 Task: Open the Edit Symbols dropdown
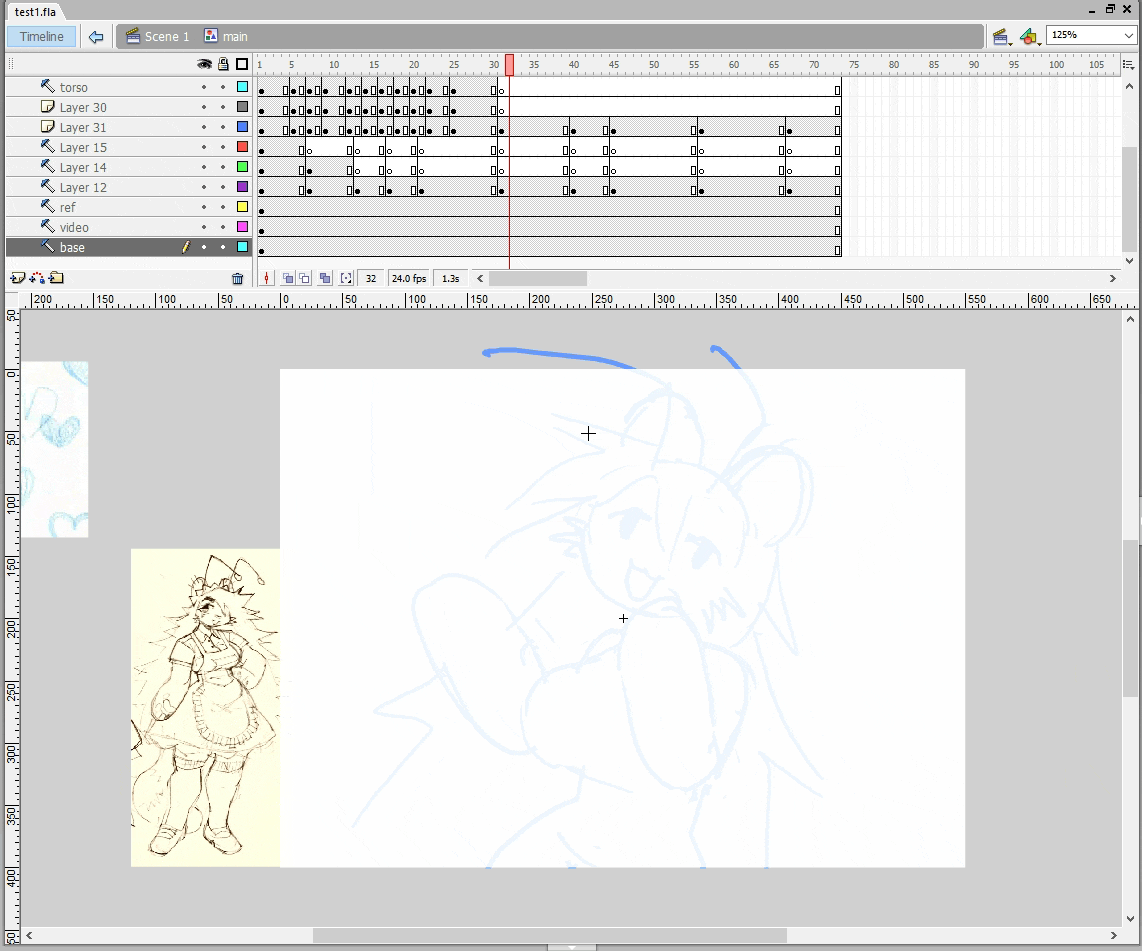pos(1030,37)
